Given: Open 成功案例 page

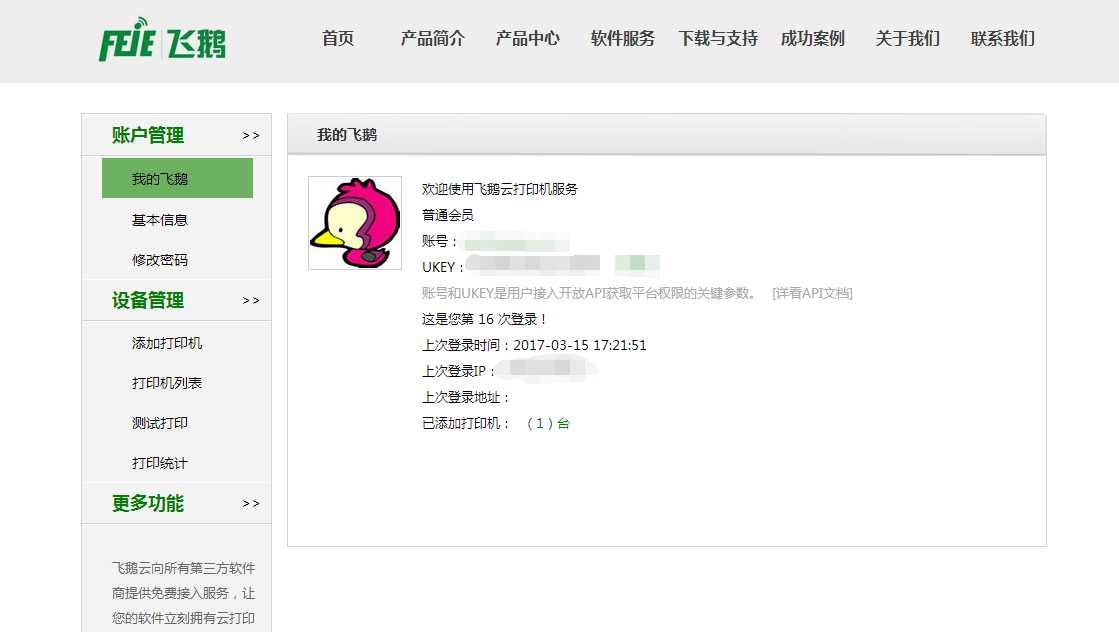Looking at the screenshot, I should (x=813, y=39).
